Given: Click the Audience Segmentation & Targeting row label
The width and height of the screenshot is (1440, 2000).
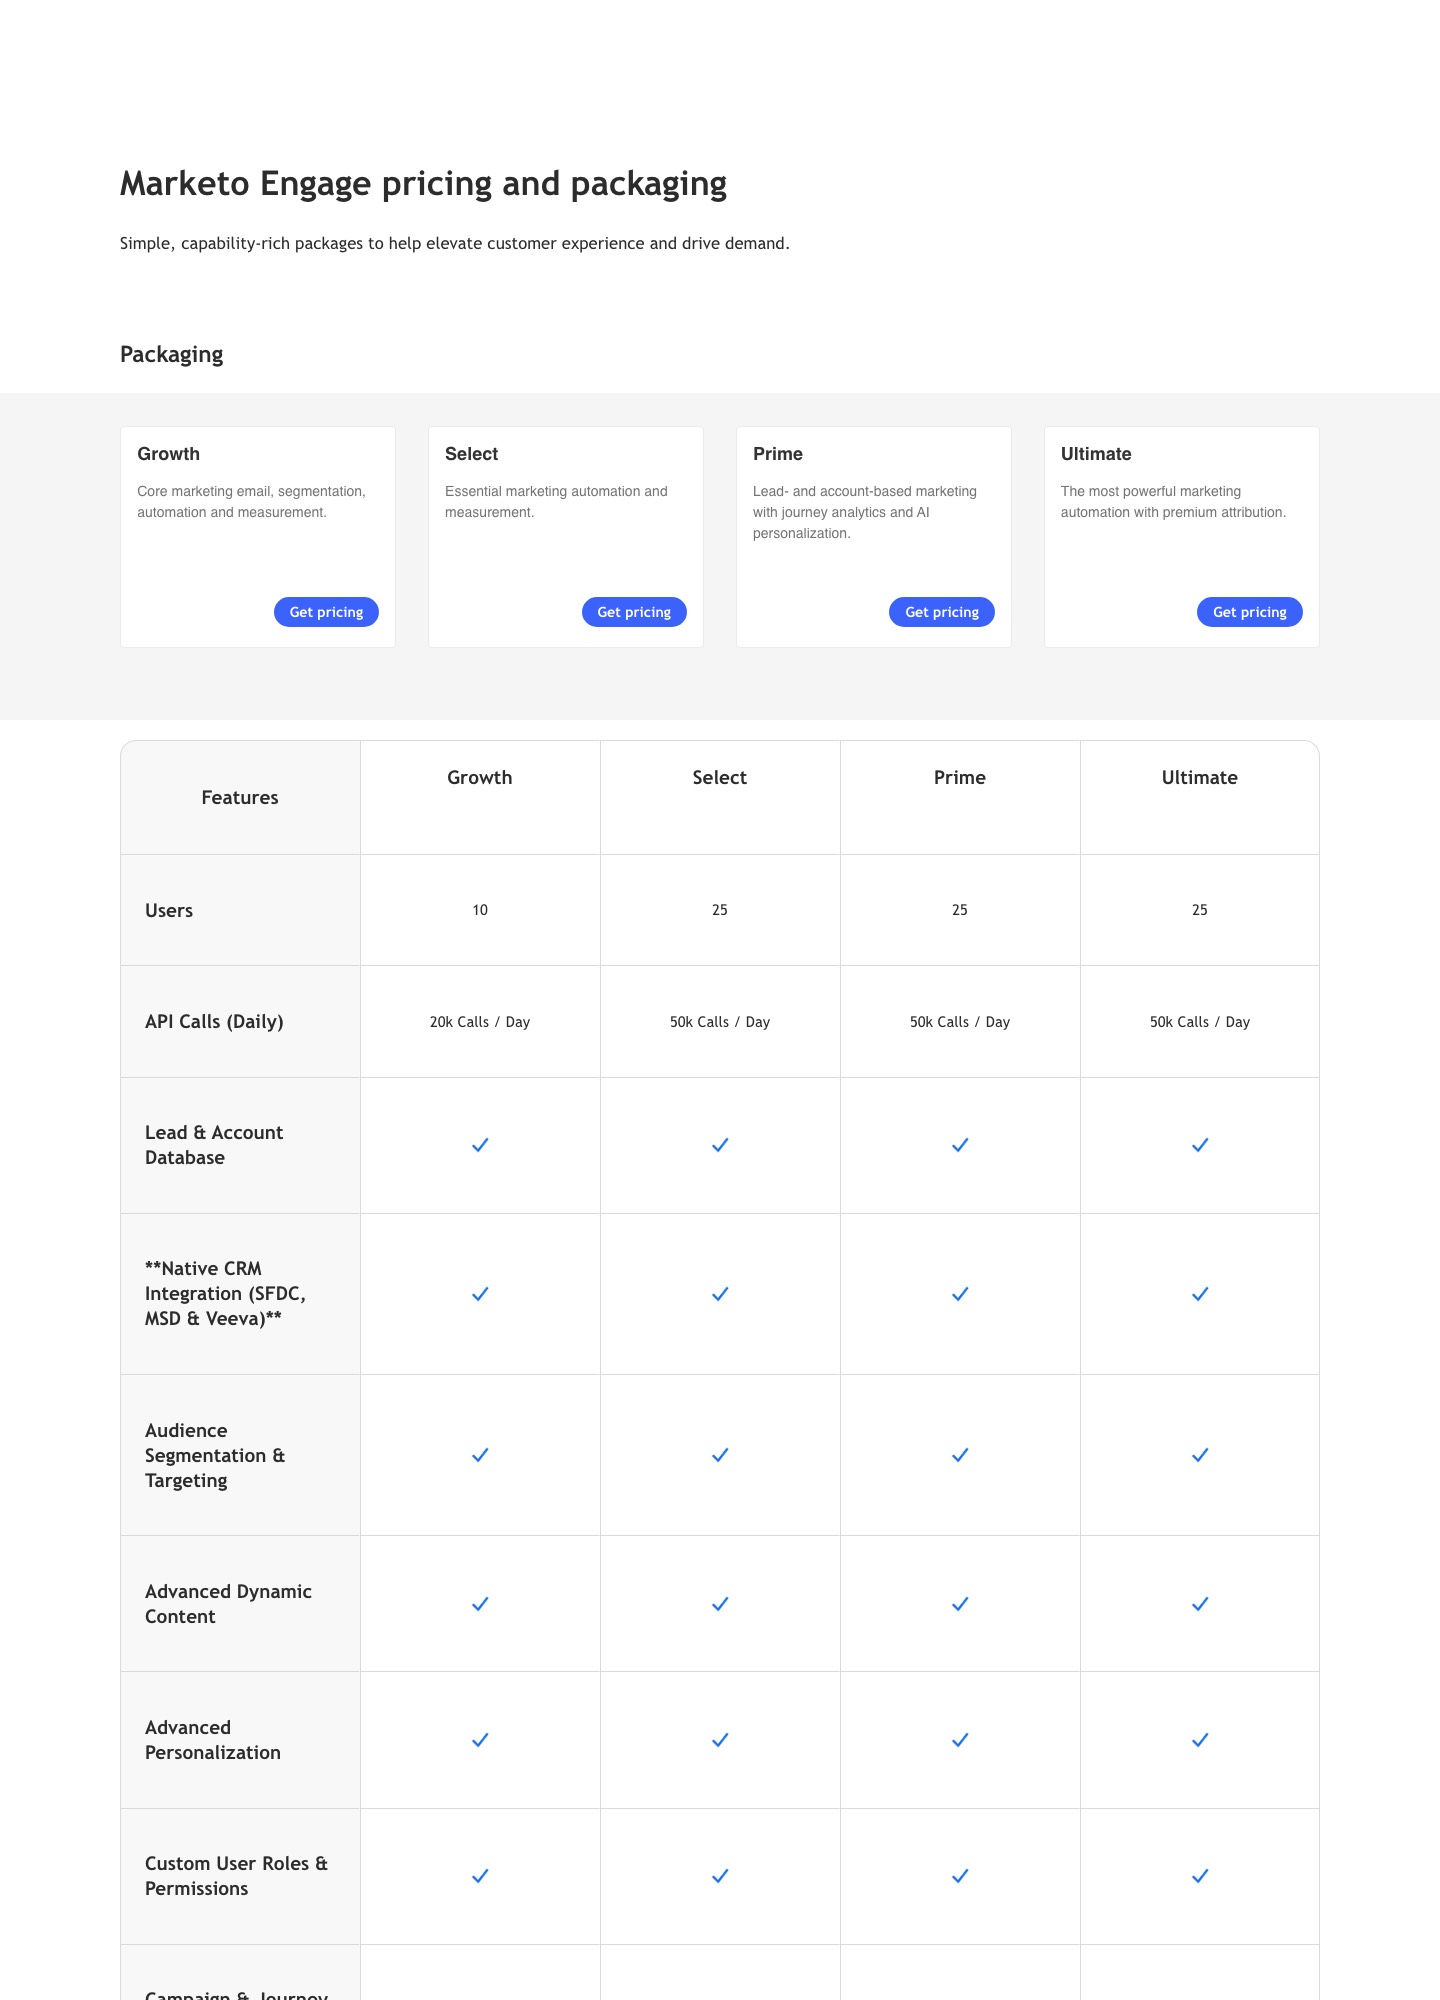Looking at the screenshot, I should [x=215, y=1455].
